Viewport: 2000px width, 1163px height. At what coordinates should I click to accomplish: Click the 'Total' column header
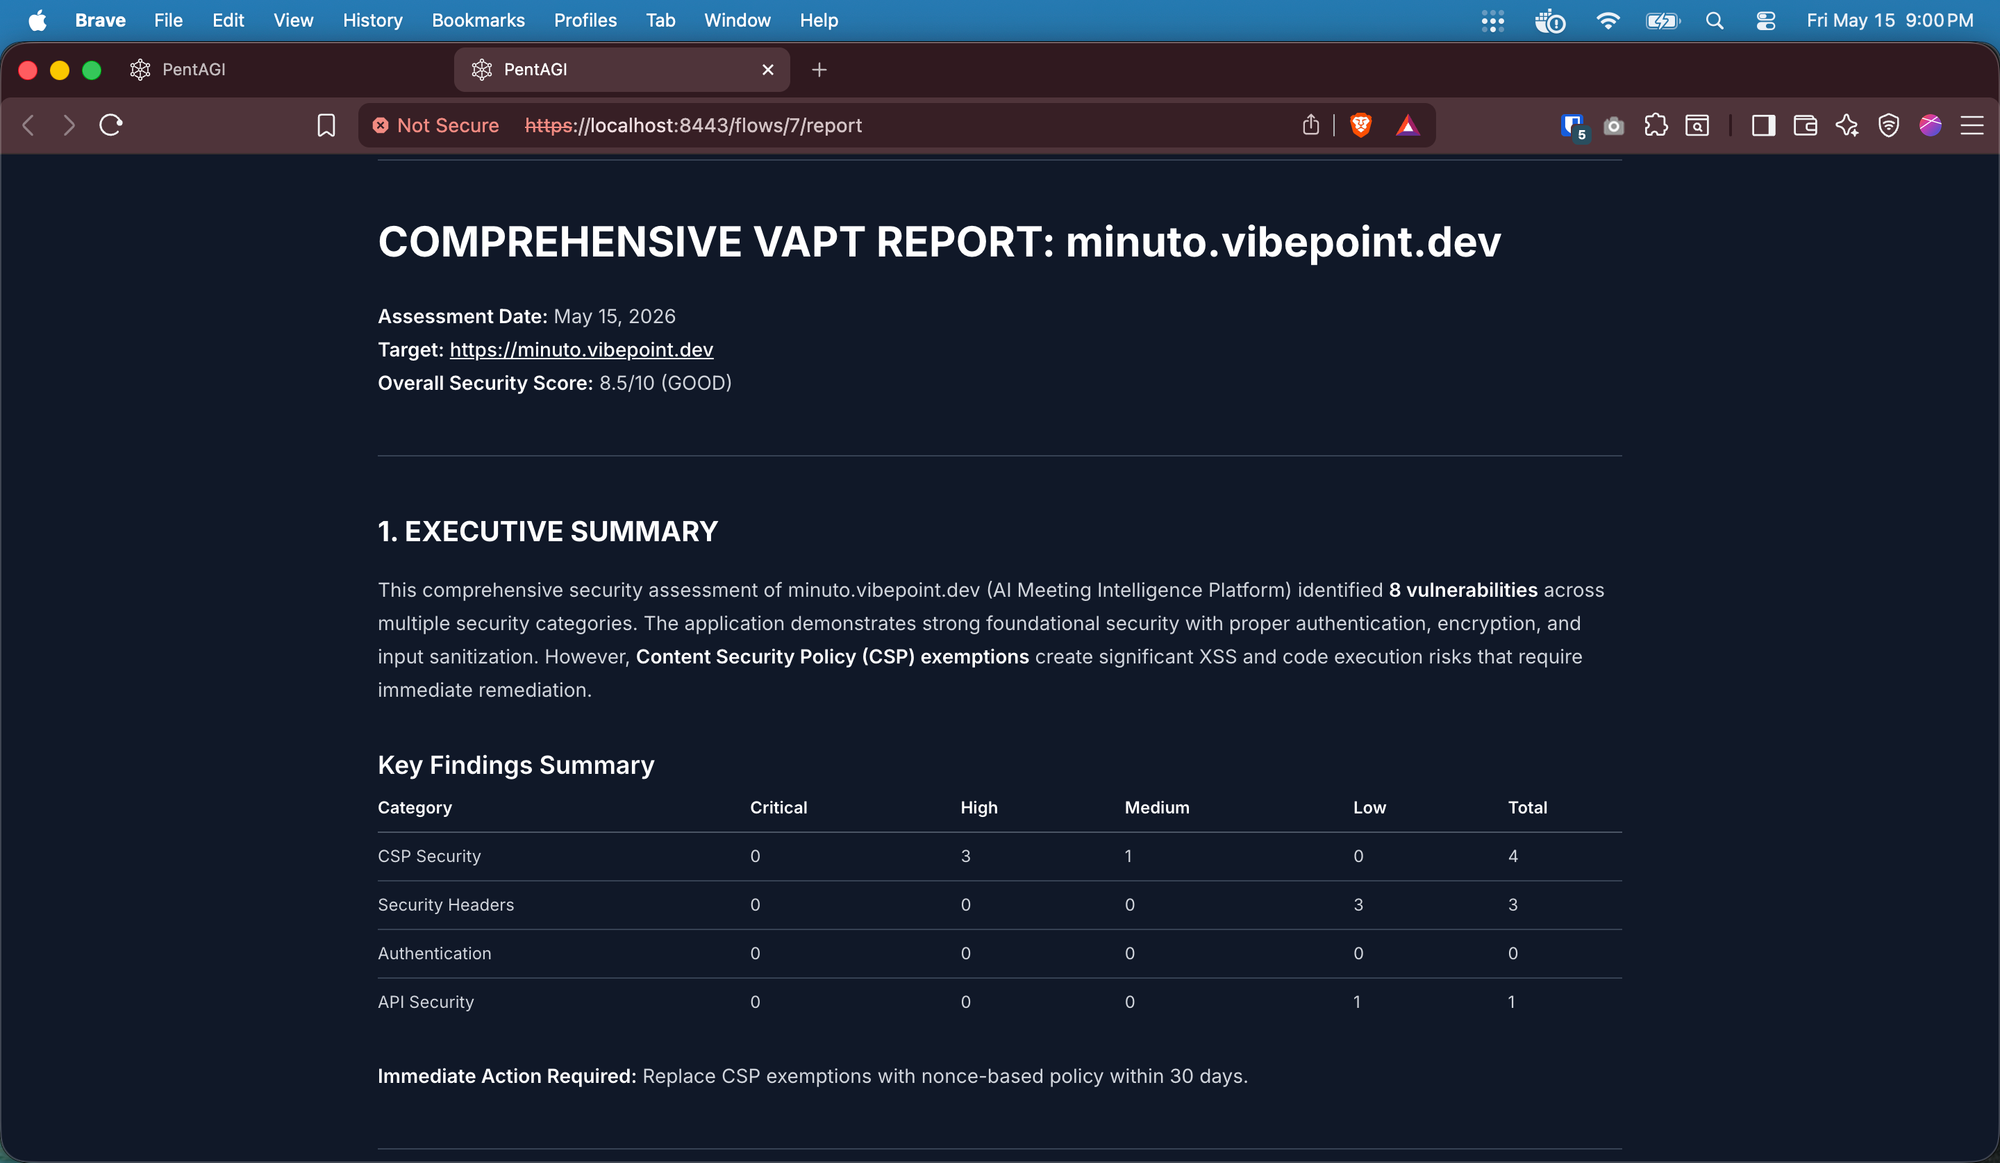coord(1528,808)
